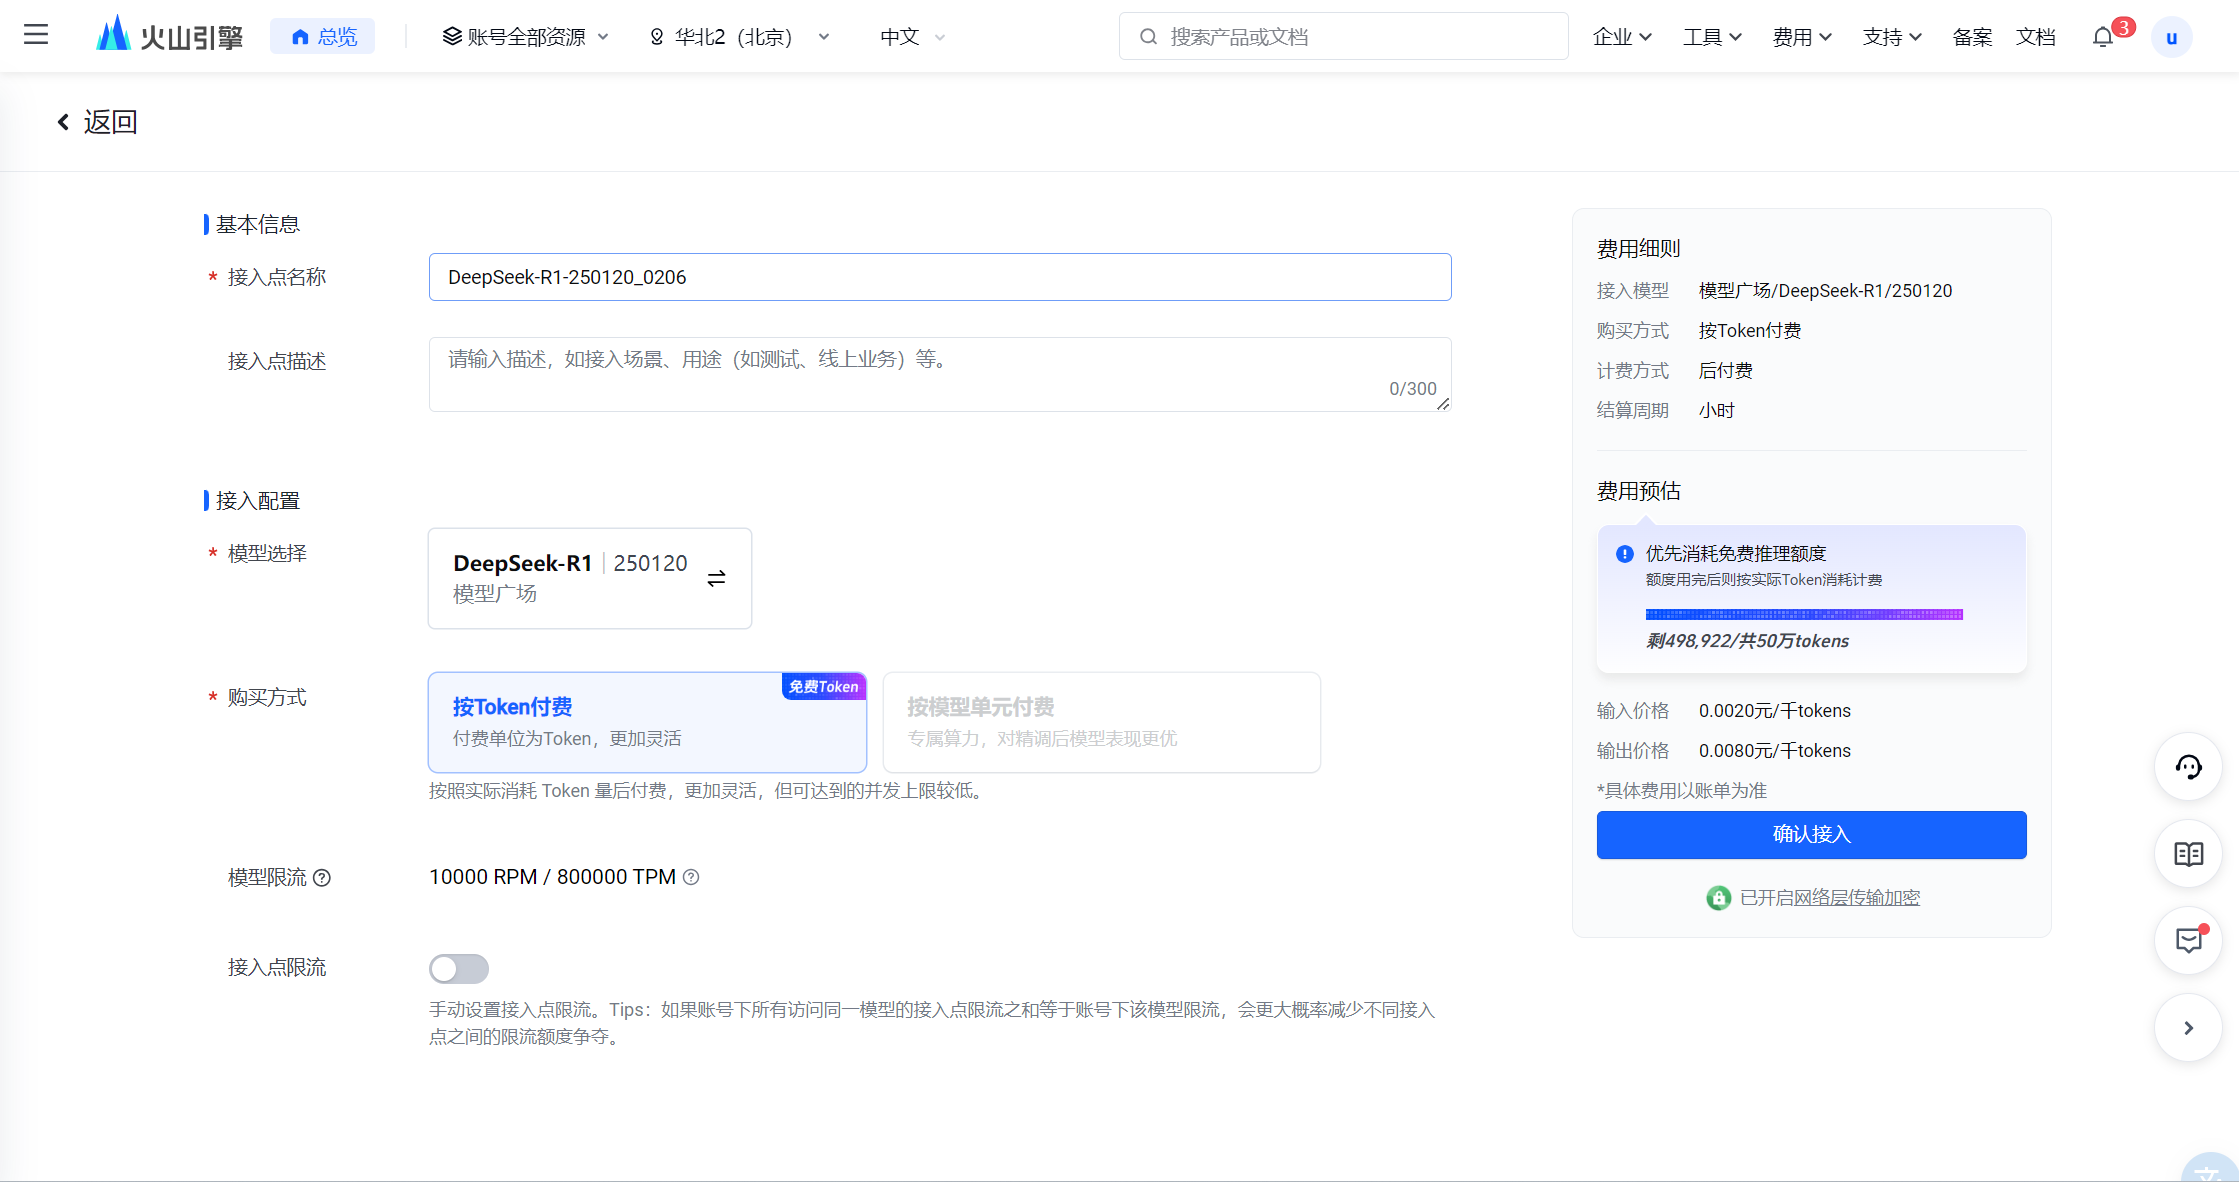Expand the 支持 menu
The width and height of the screenshot is (2239, 1182).
pyautogui.click(x=1892, y=37)
